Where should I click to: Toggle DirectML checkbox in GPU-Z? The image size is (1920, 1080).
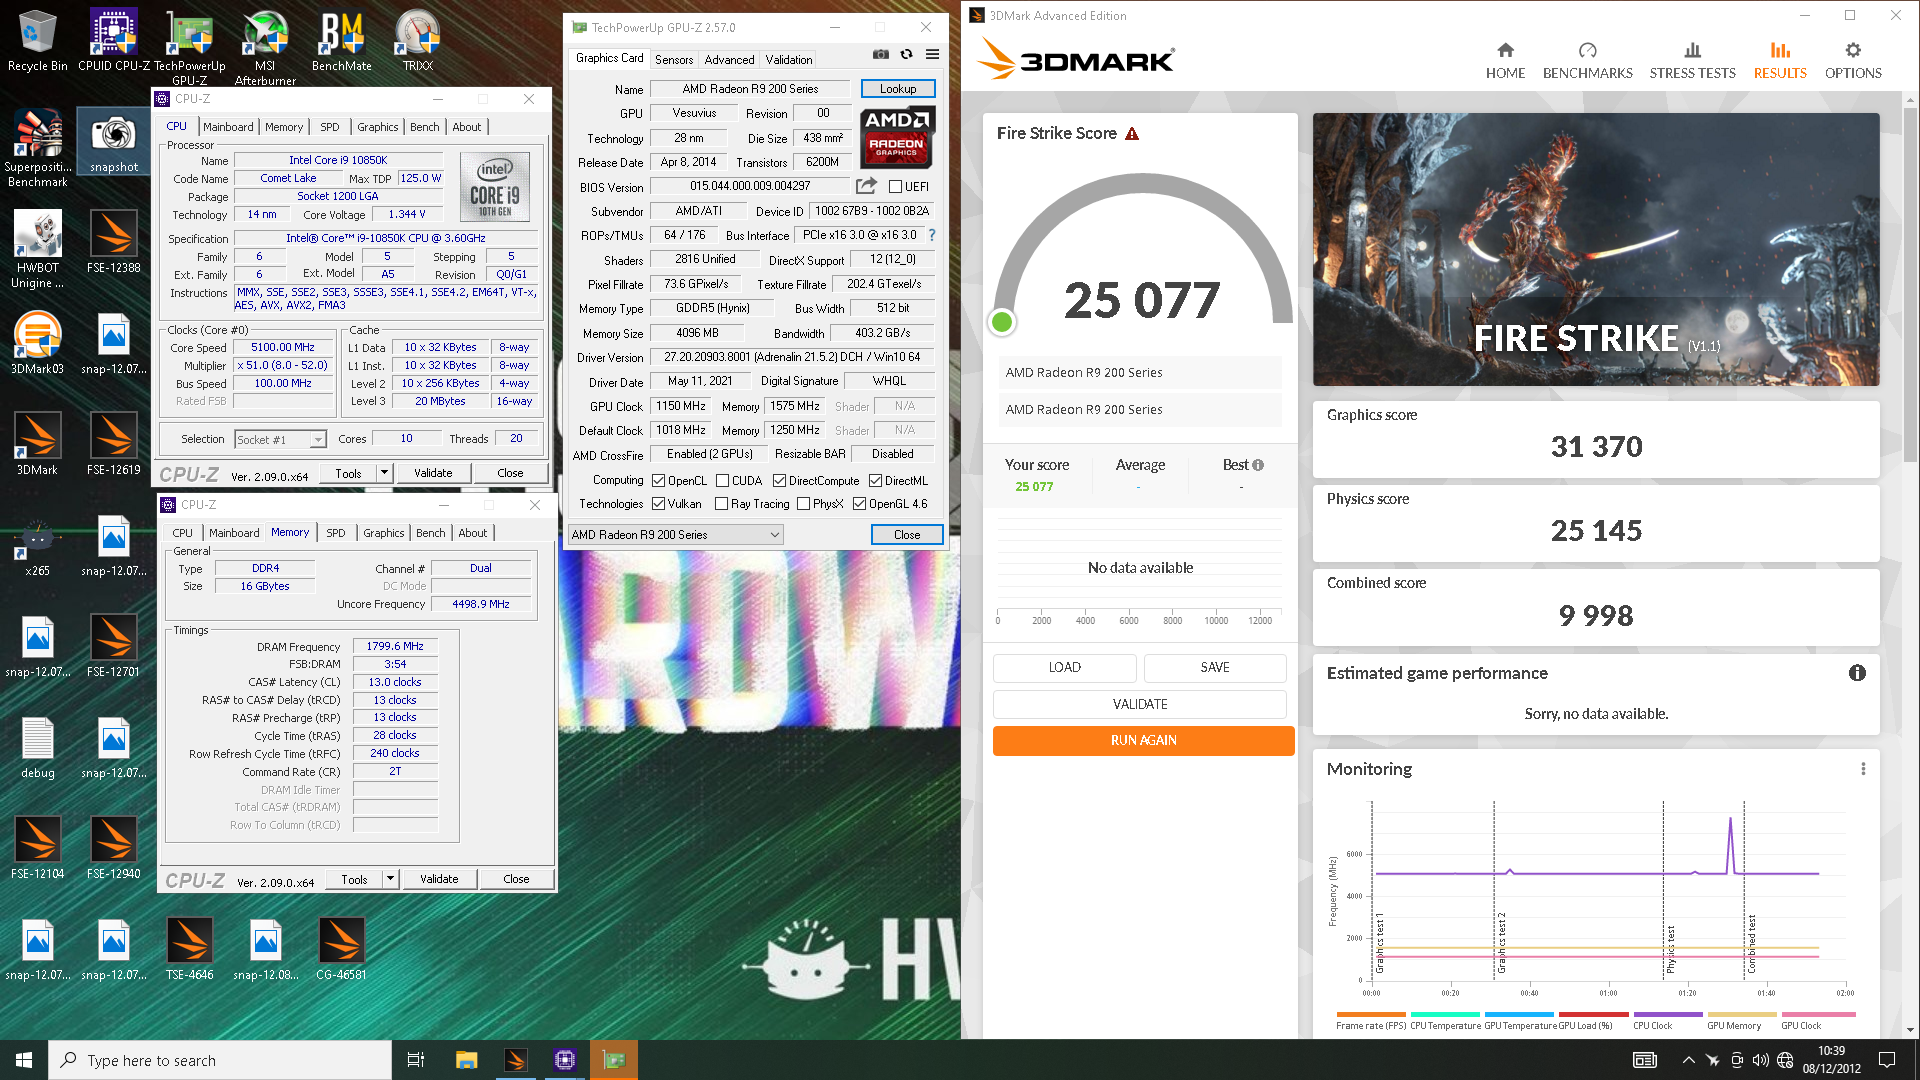tap(875, 481)
